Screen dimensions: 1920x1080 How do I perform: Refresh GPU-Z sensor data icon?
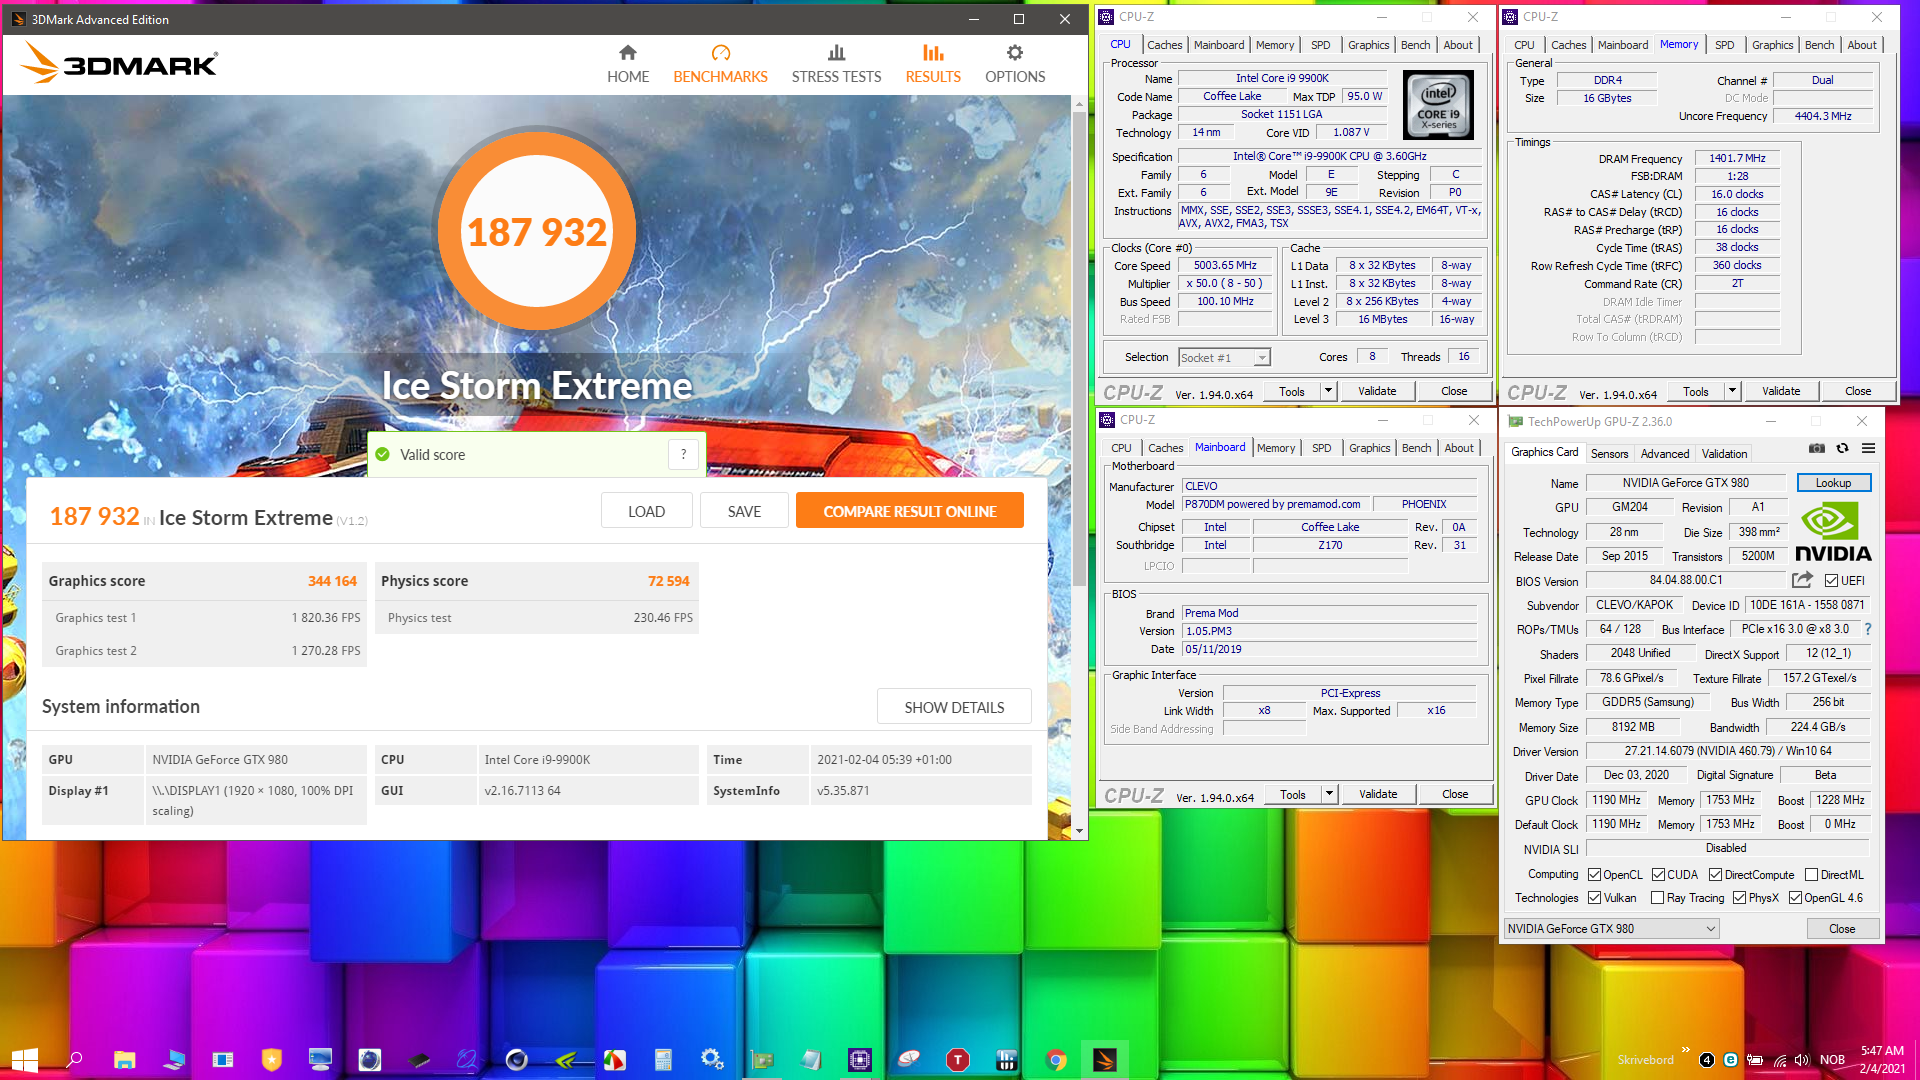pyautogui.click(x=1842, y=449)
